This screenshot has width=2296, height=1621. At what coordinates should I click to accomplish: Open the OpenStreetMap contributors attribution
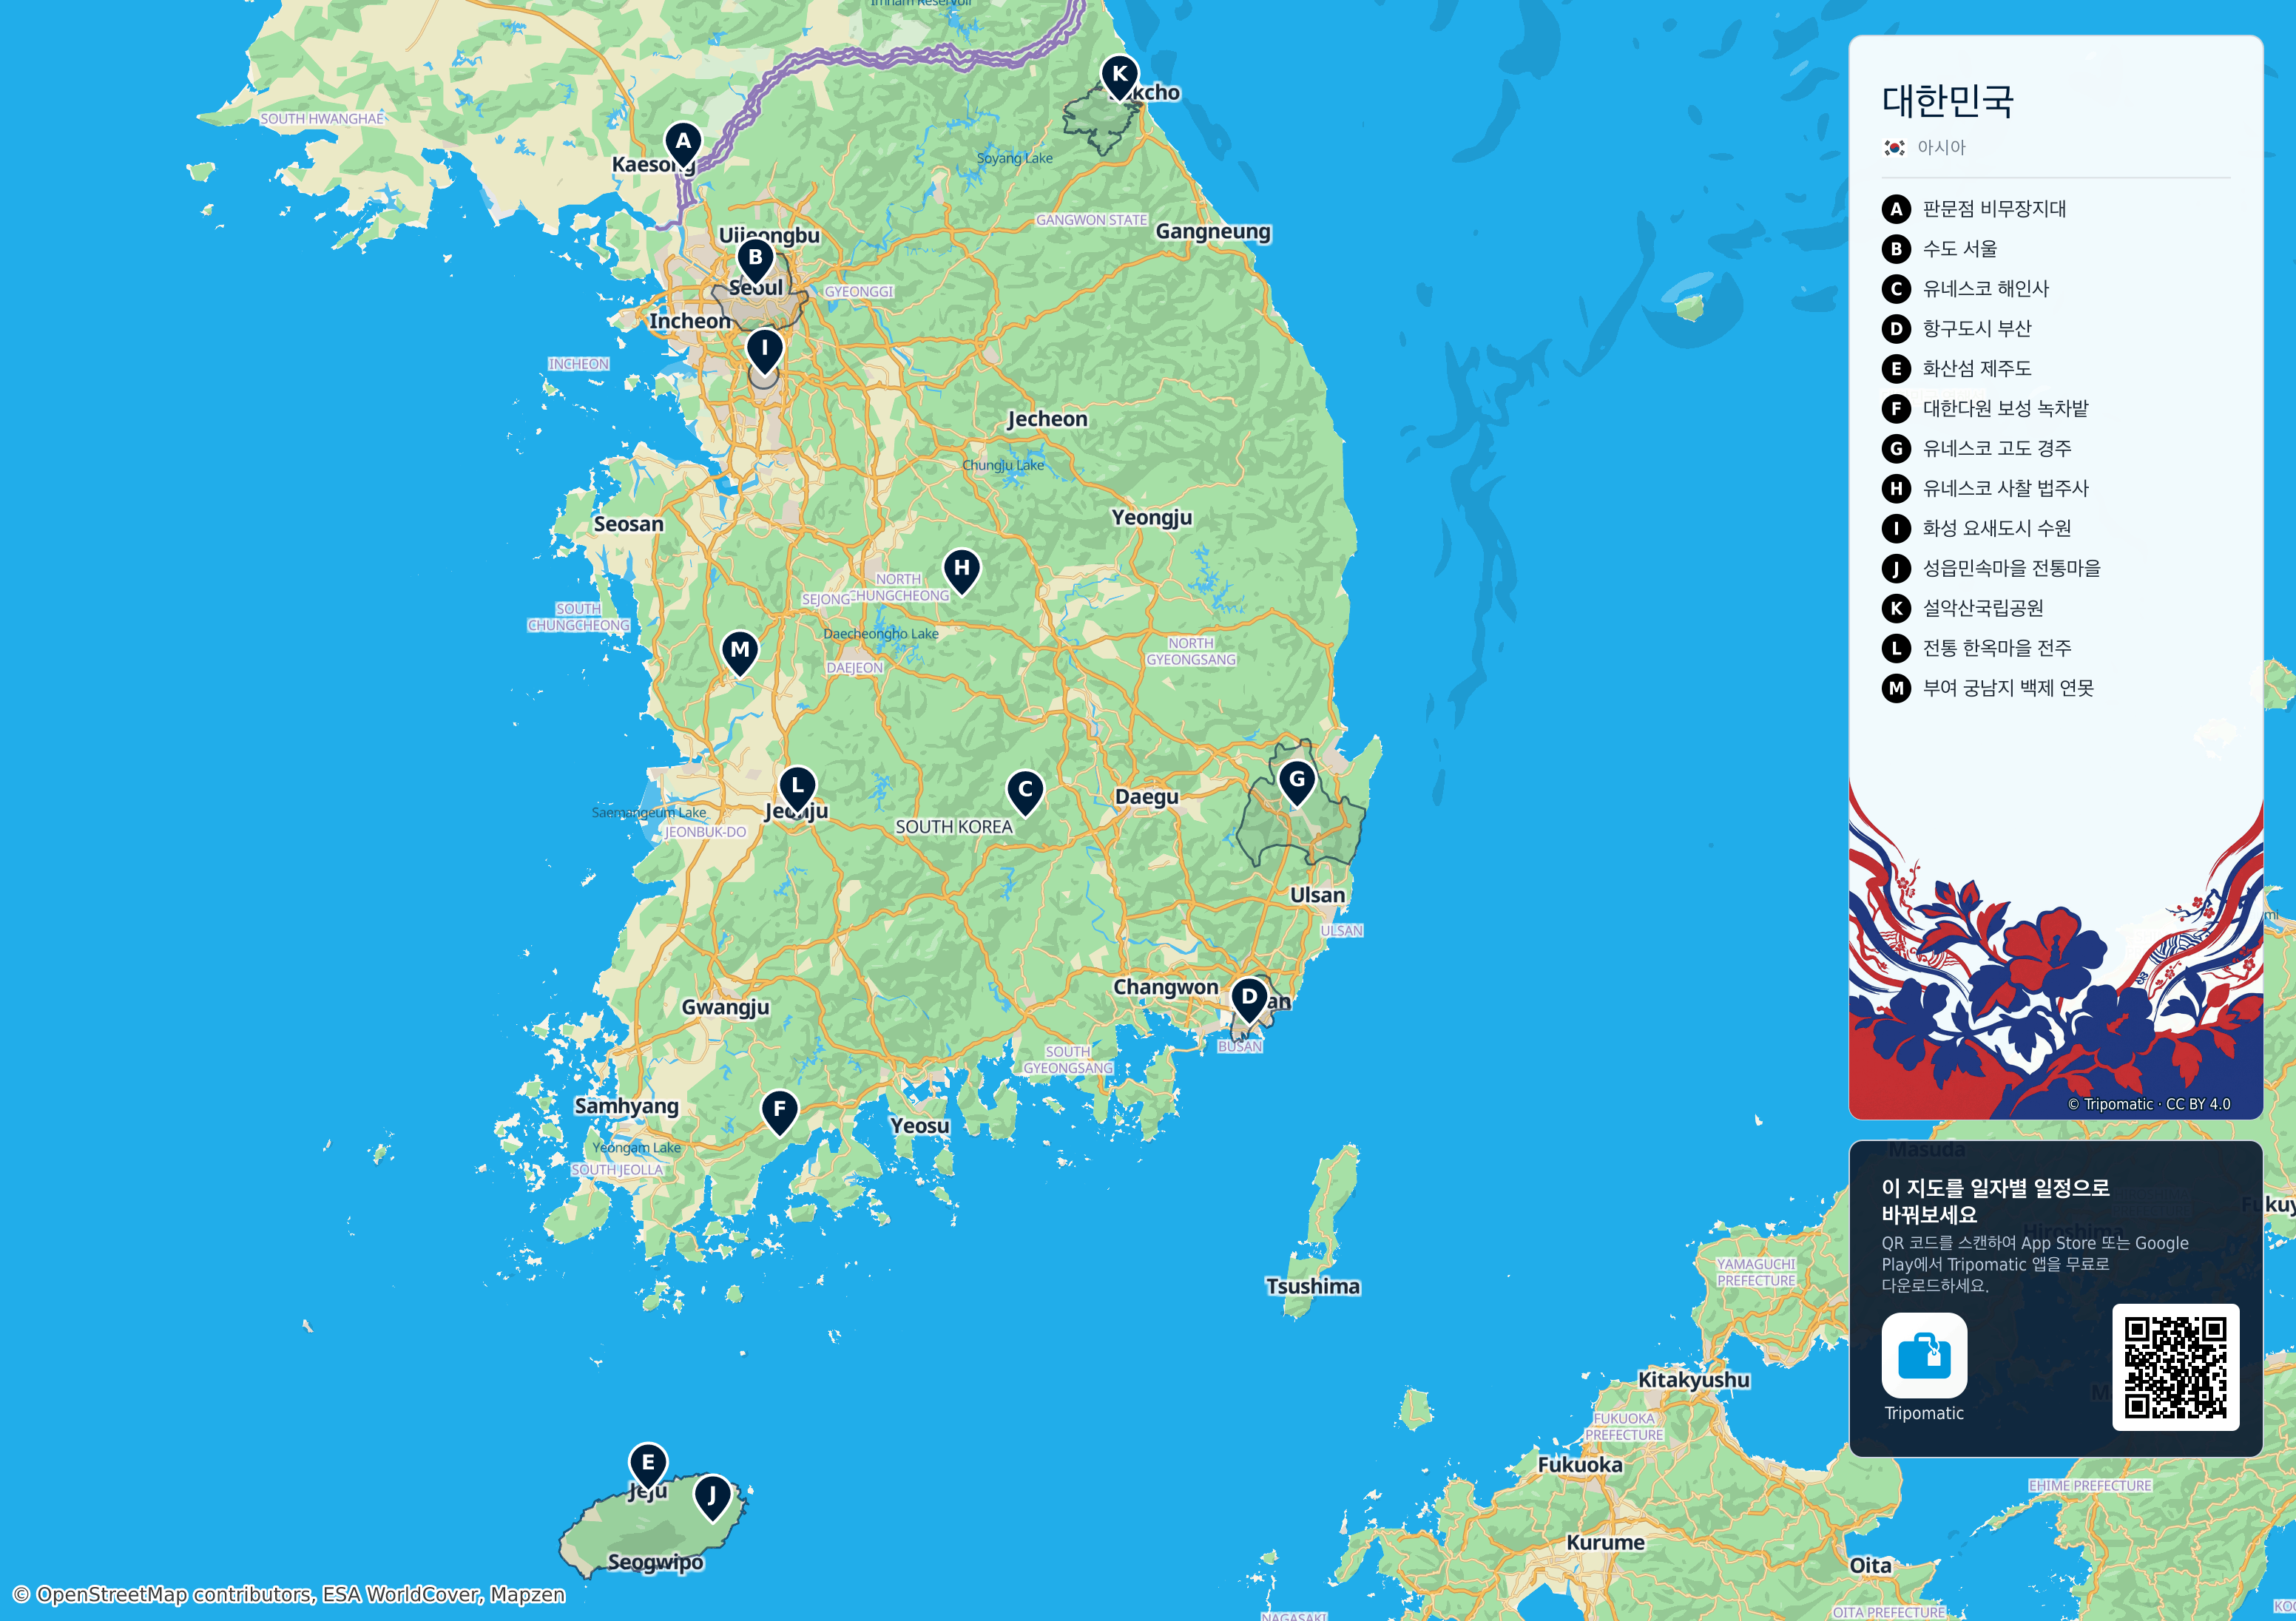[289, 1594]
